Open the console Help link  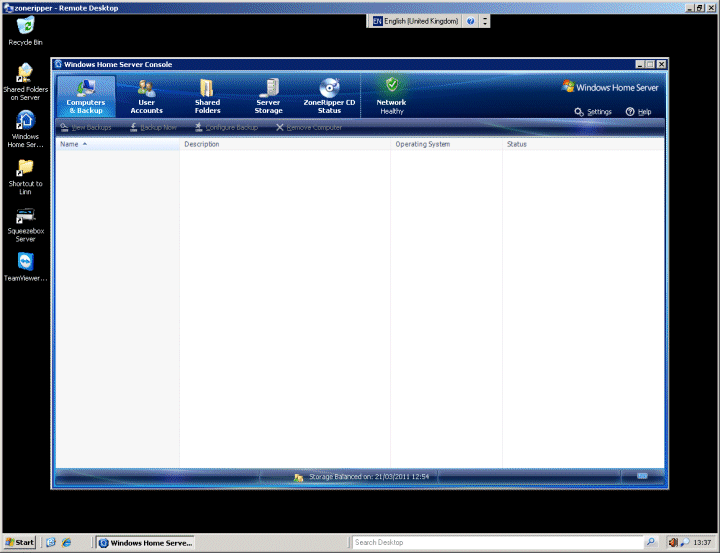(638, 112)
